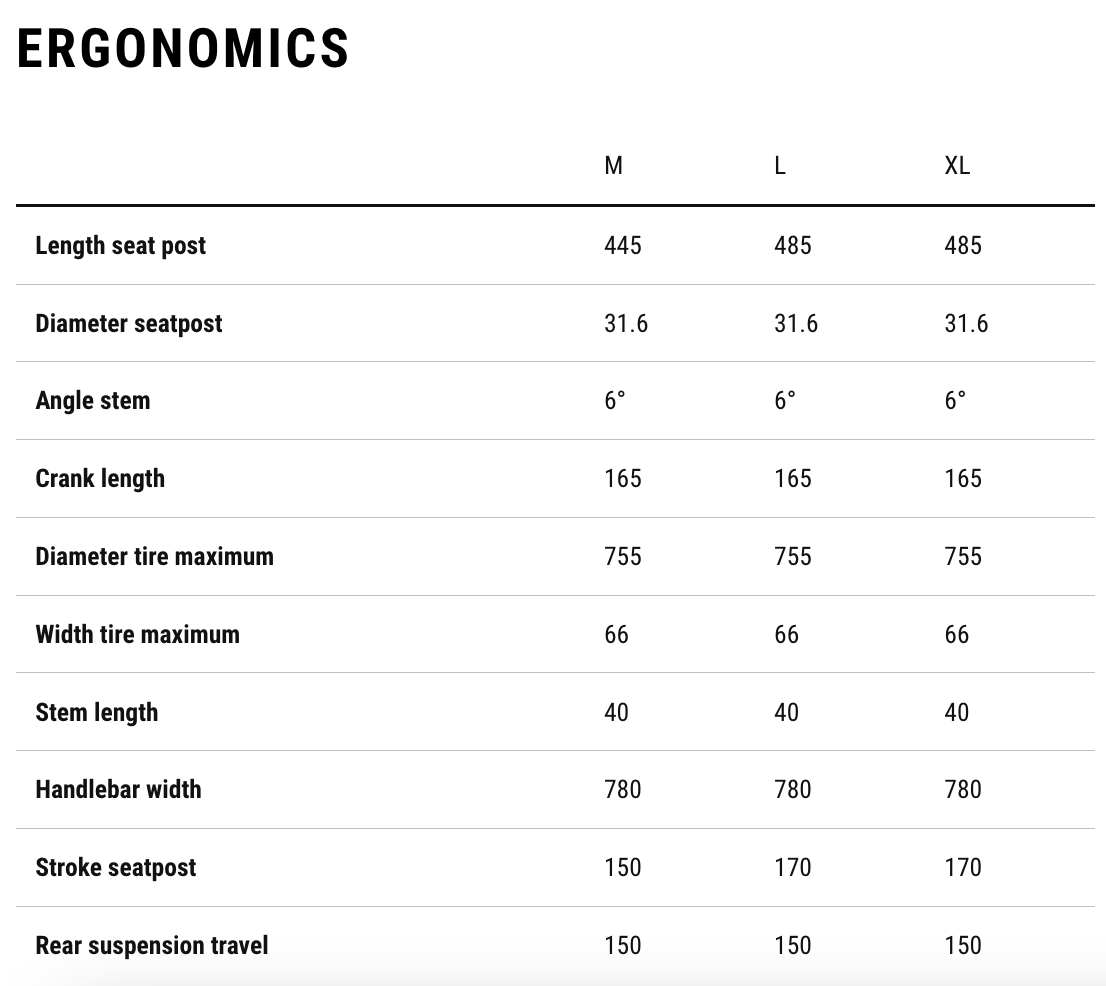Click the Handlebar width value for size XL
This screenshot has height=986, width=1106.
[x=963, y=790]
